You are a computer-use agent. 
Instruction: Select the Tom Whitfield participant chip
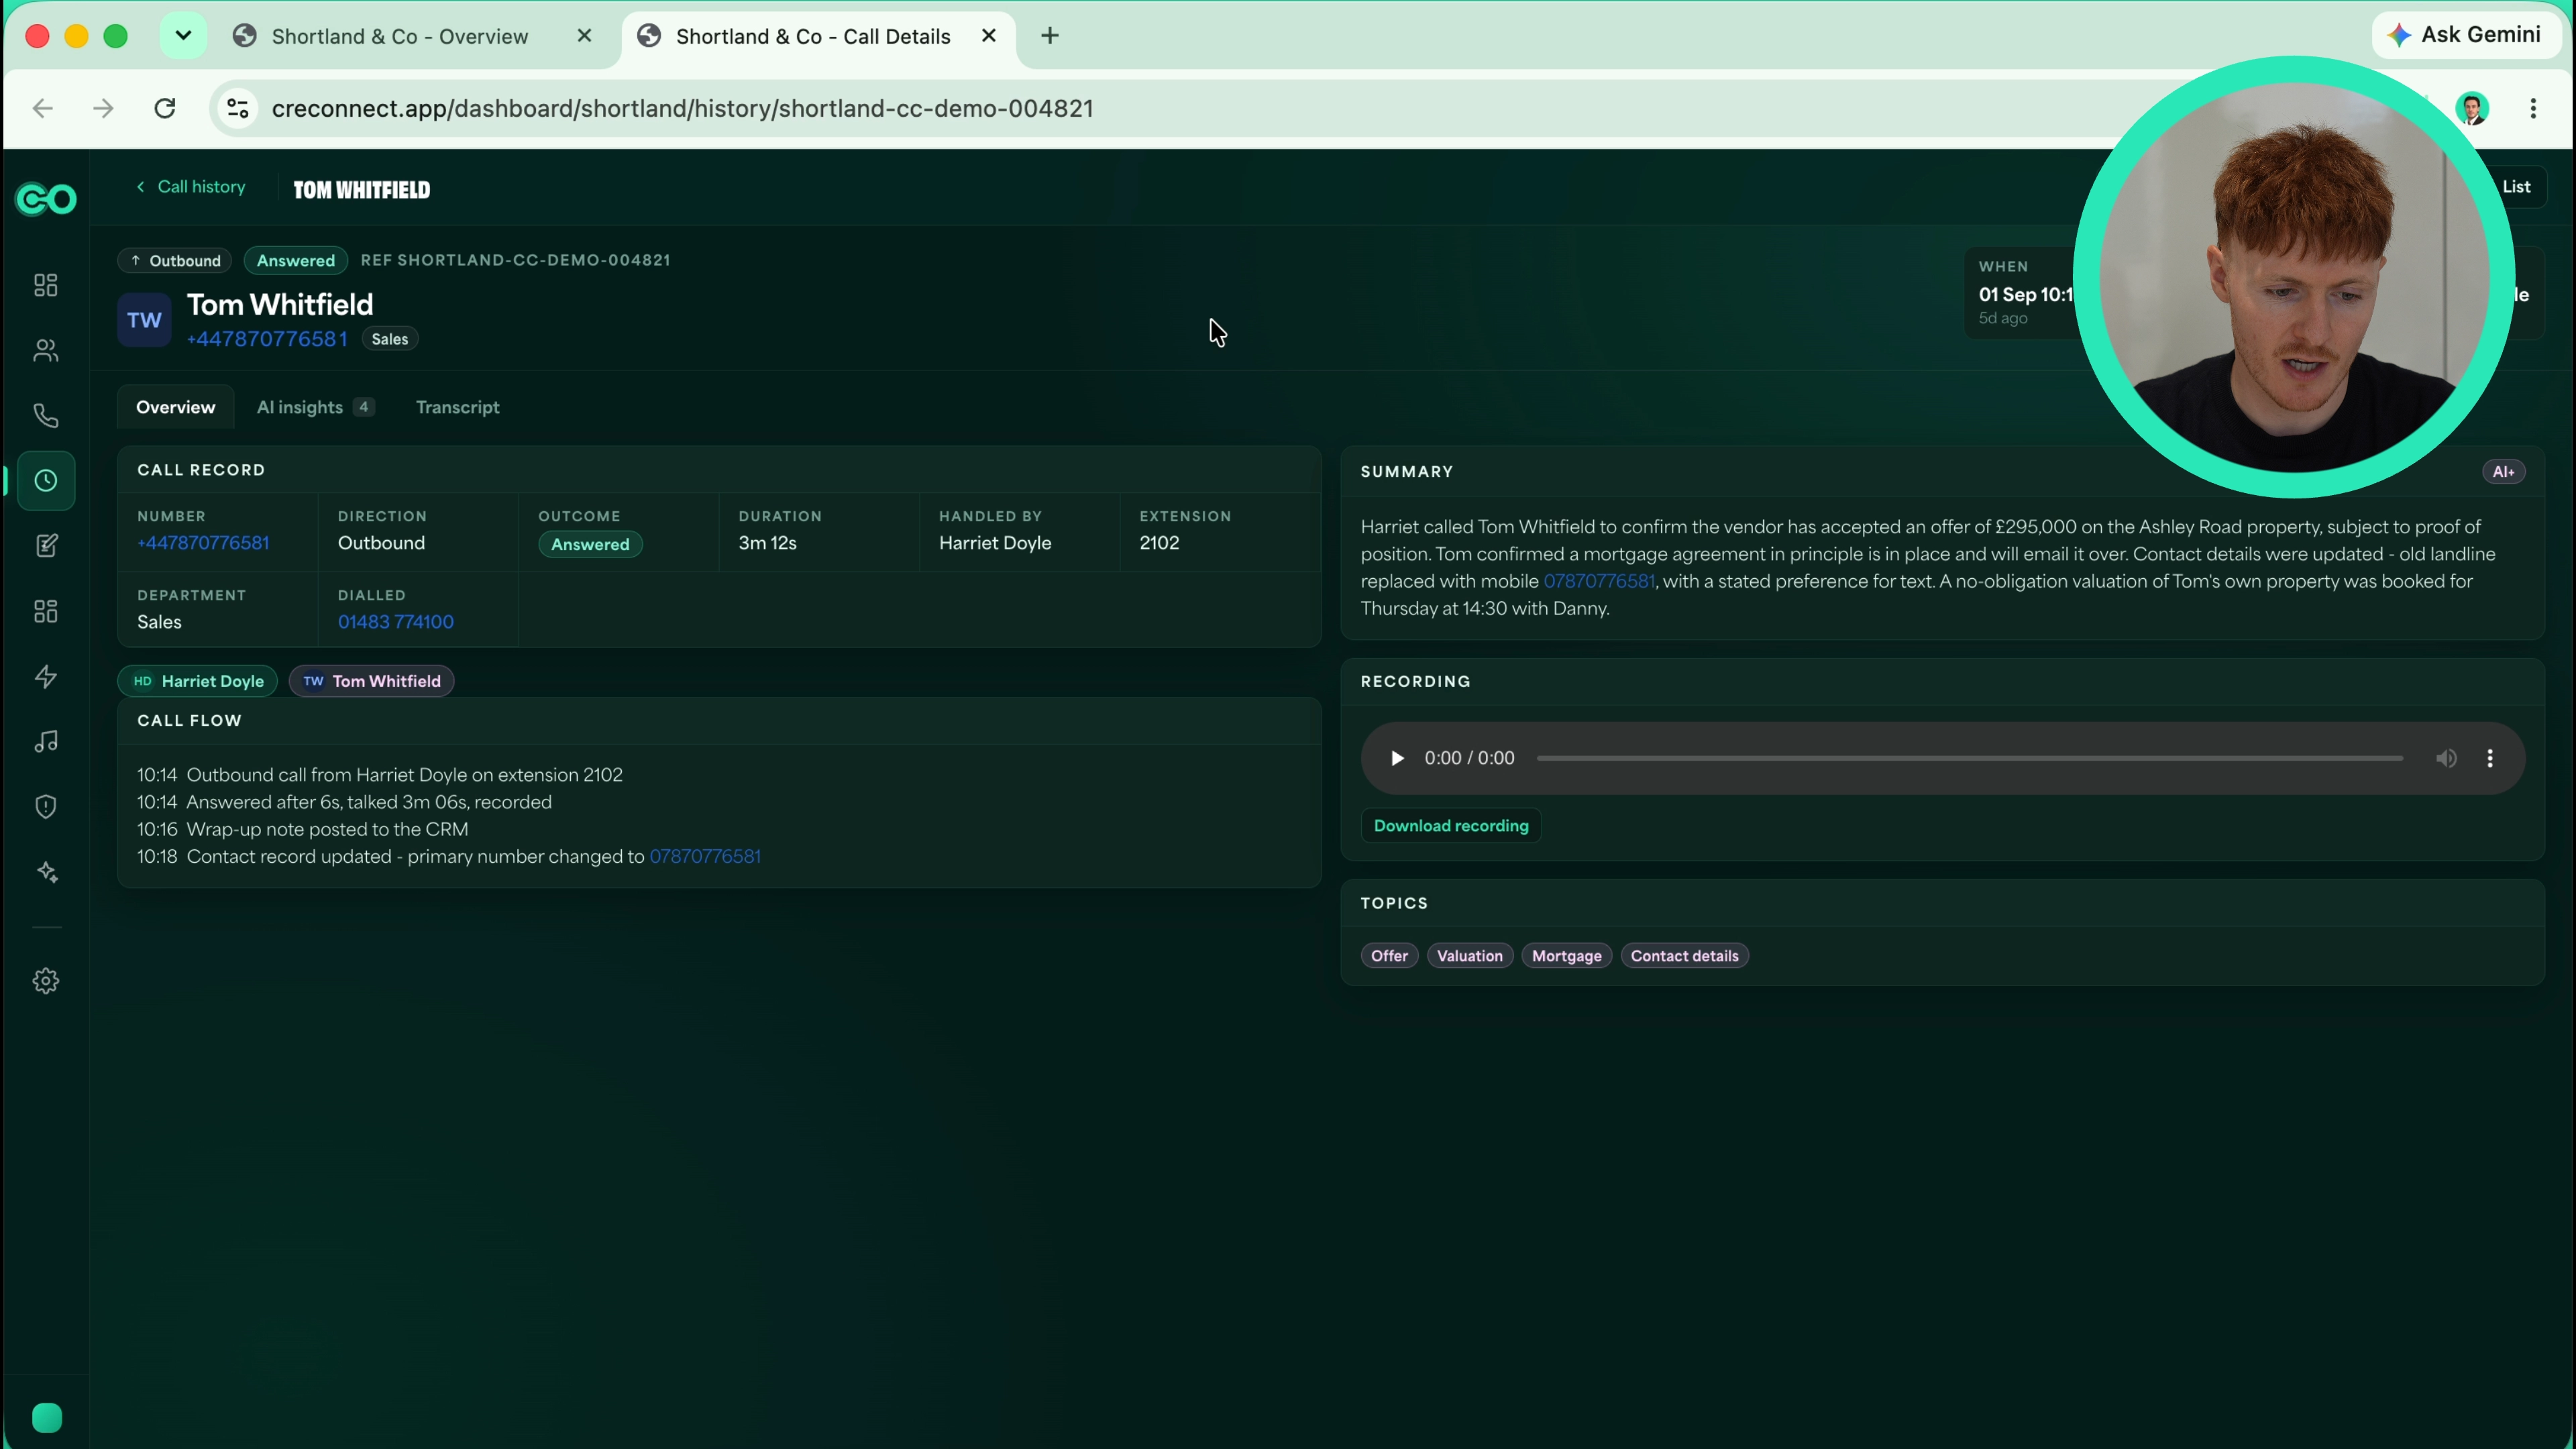point(371,681)
